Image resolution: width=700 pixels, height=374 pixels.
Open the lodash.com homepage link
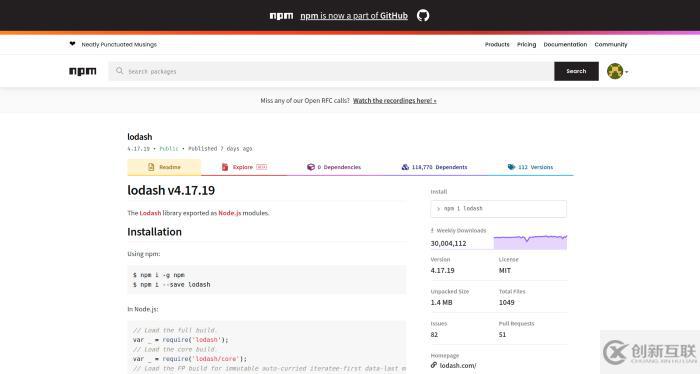coord(458,365)
